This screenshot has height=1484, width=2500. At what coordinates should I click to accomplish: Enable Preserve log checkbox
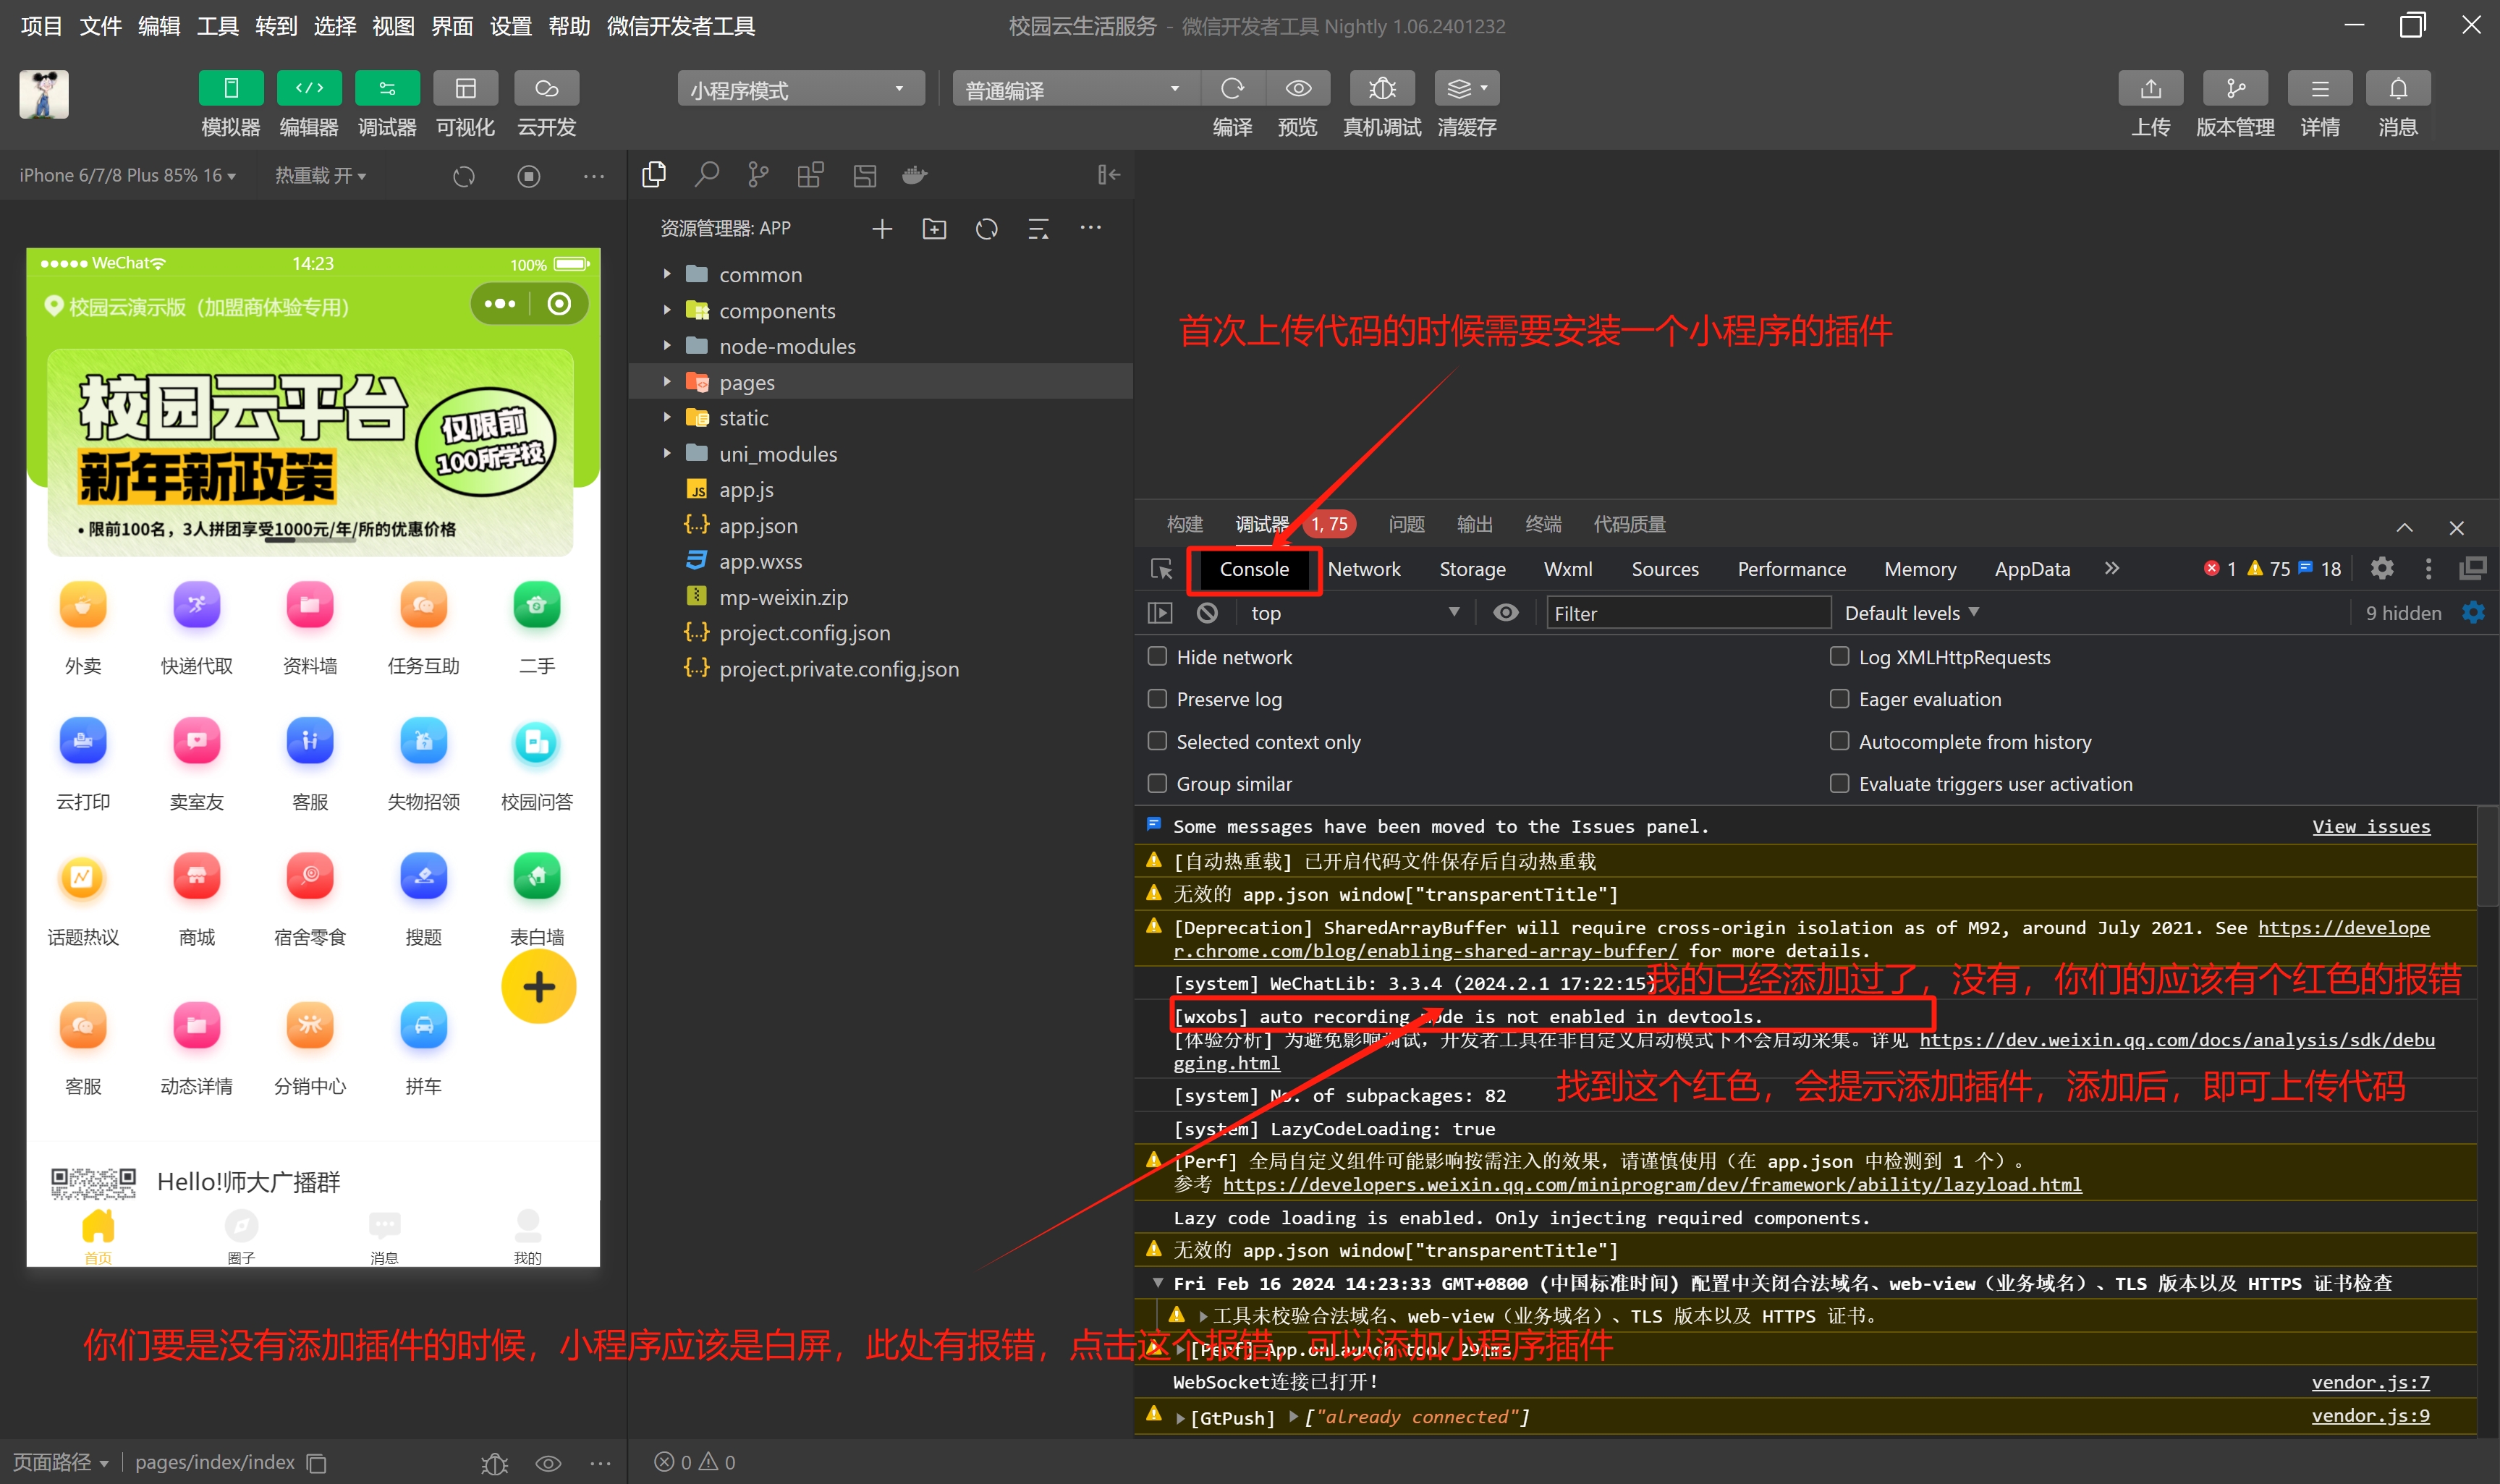1157,698
